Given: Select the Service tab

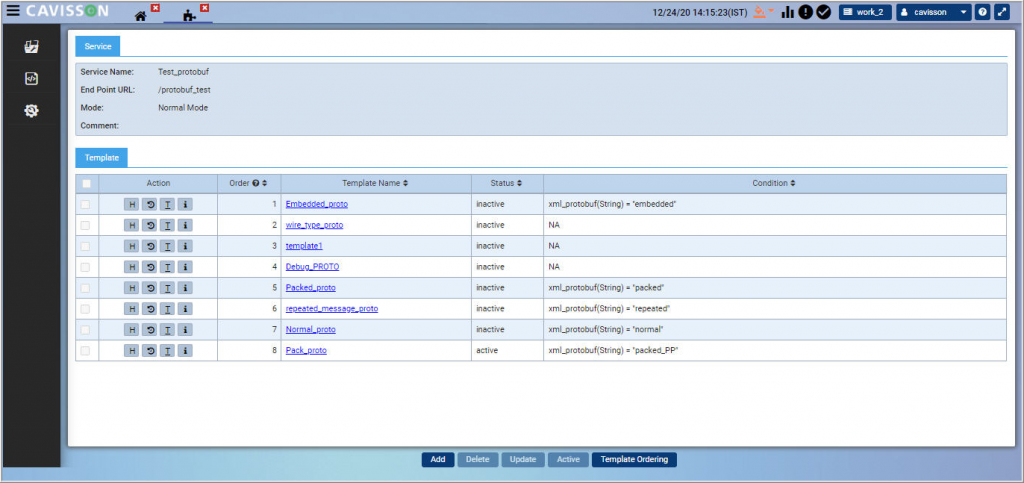Looking at the screenshot, I should 97,47.
